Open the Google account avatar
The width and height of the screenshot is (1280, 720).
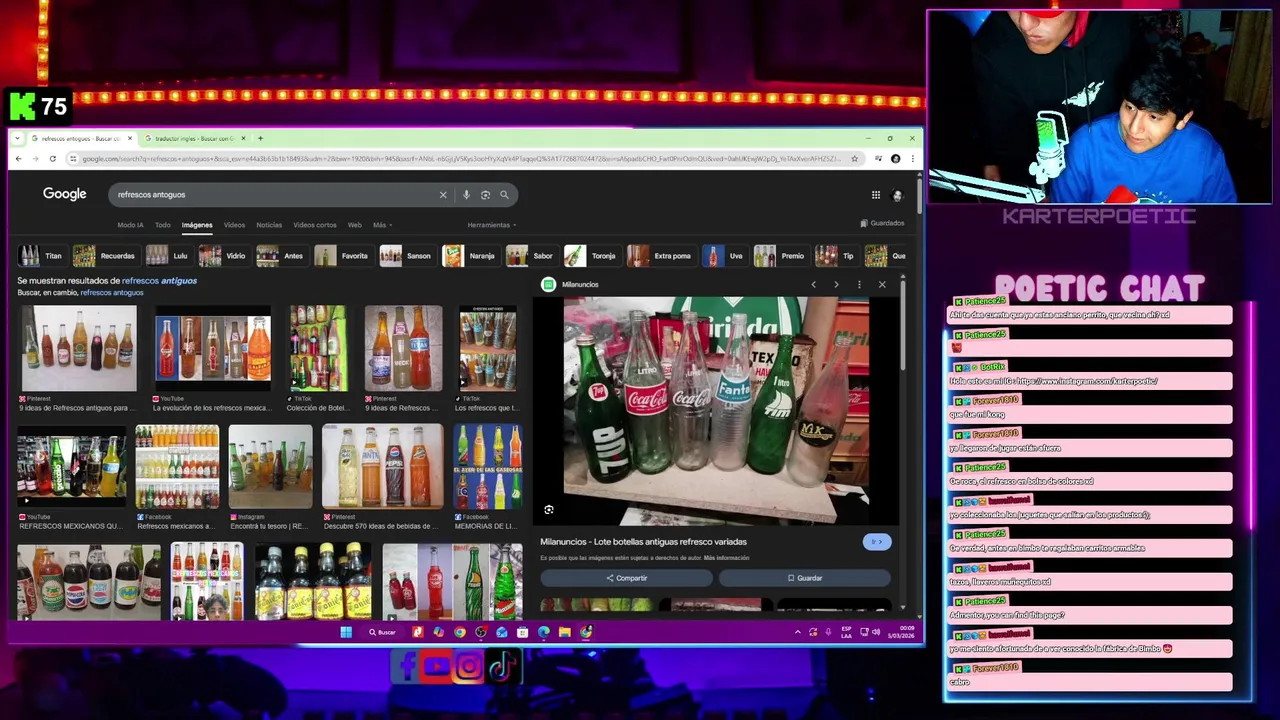897,195
